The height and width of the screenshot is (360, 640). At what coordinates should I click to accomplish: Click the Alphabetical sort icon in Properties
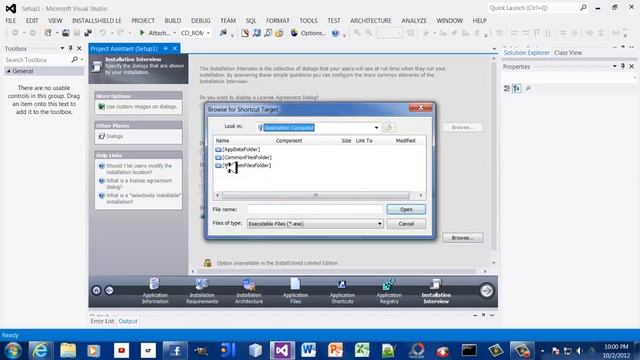[517, 88]
